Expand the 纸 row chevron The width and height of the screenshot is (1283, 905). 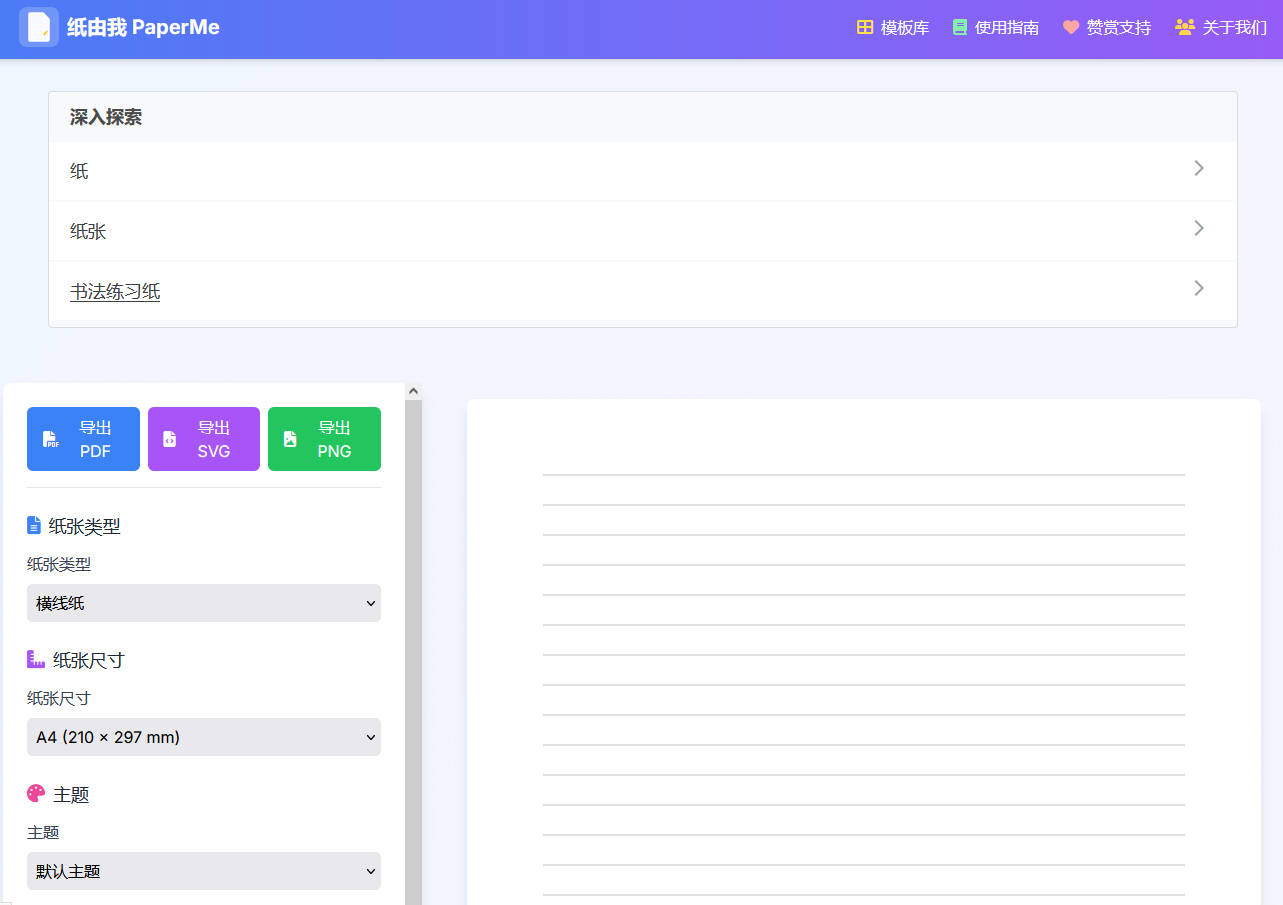tap(1199, 169)
